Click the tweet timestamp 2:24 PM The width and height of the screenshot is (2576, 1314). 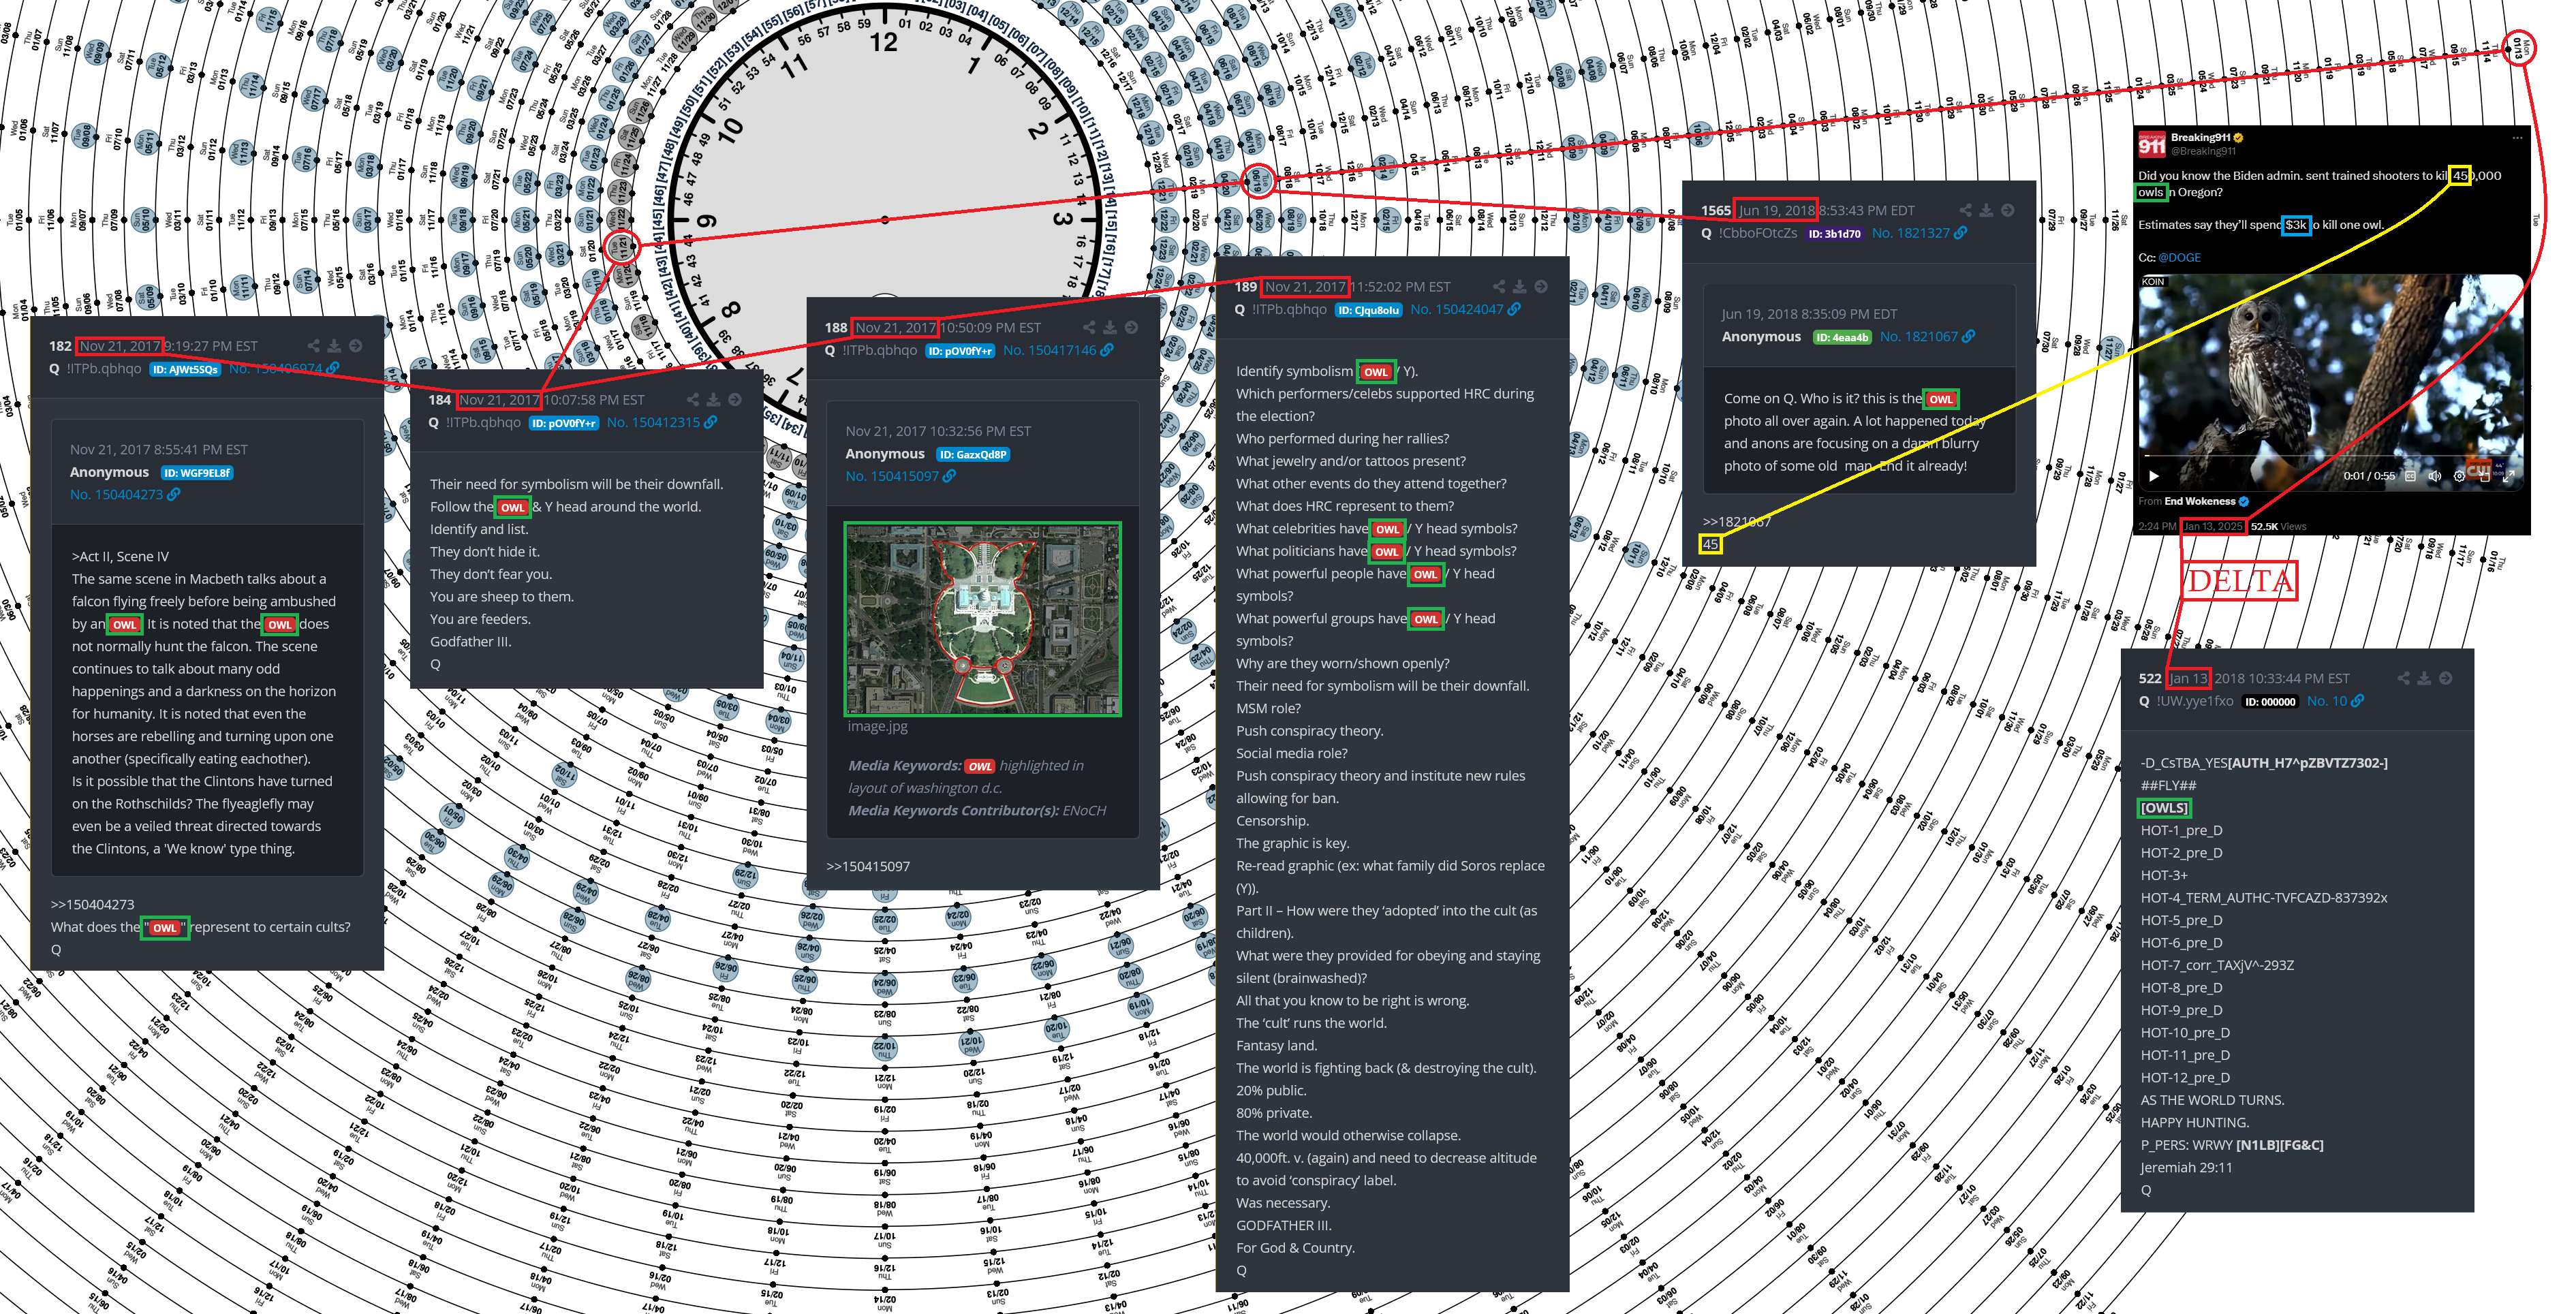[2157, 526]
